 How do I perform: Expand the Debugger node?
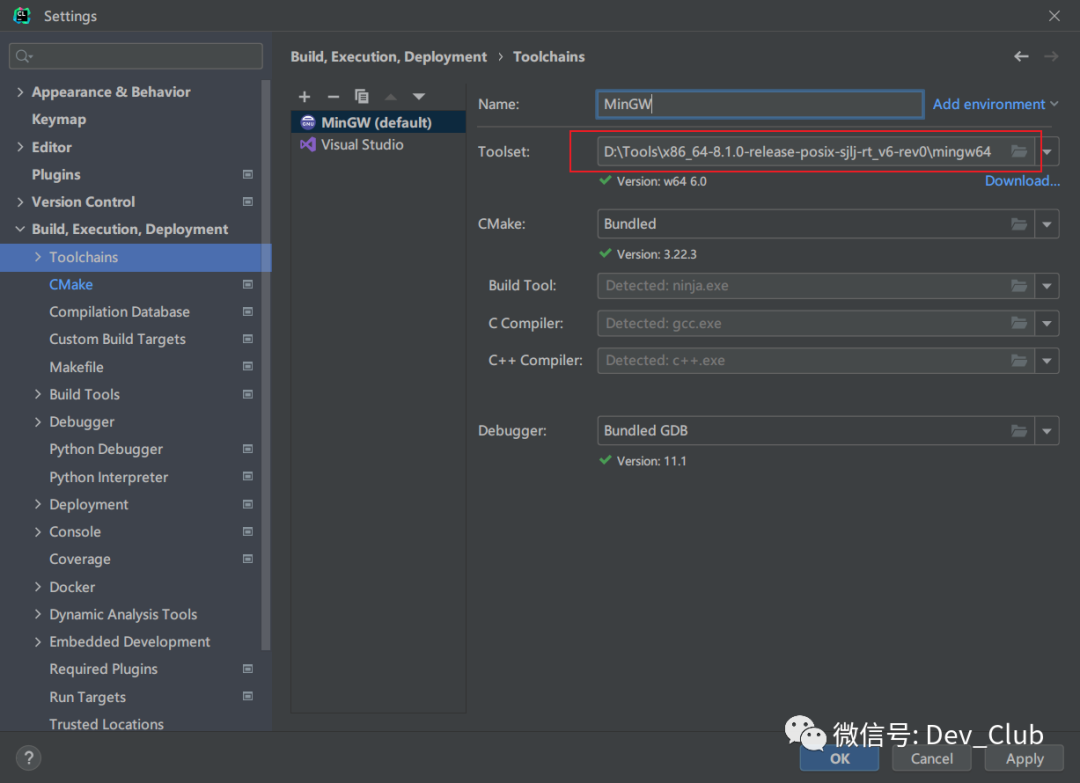point(38,421)
